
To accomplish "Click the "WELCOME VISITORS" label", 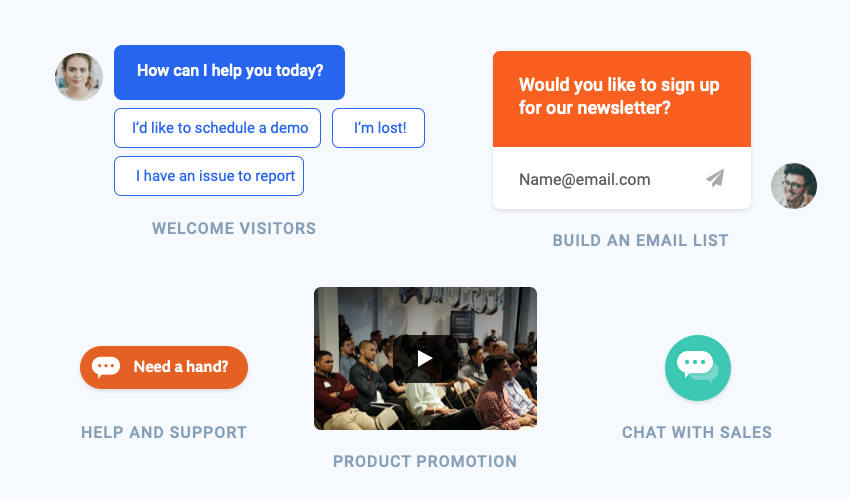I will [x=234, y=228].
